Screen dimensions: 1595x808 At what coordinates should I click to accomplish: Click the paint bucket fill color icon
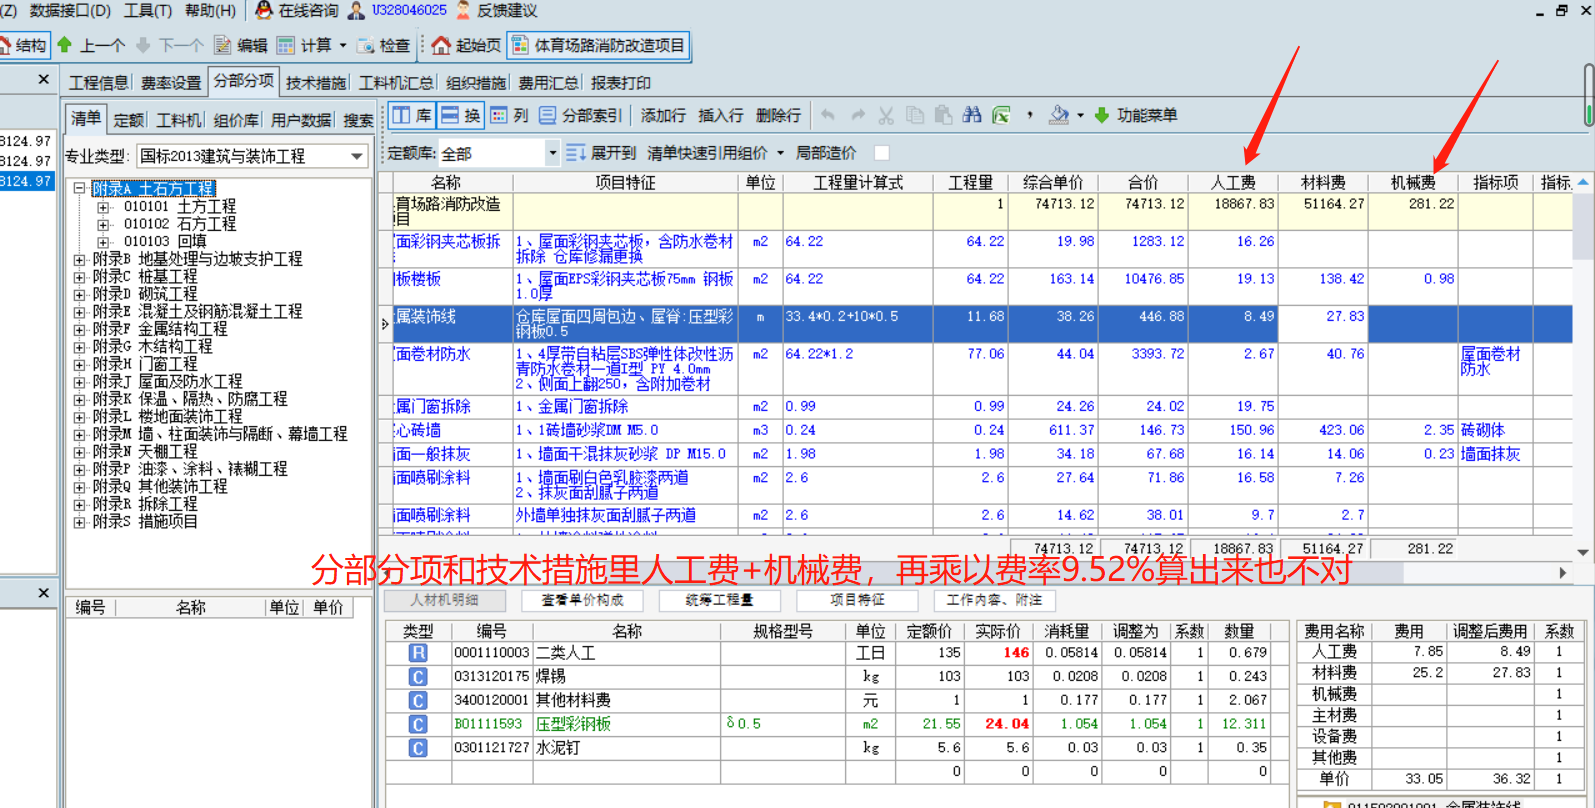tap(1058, 115)
